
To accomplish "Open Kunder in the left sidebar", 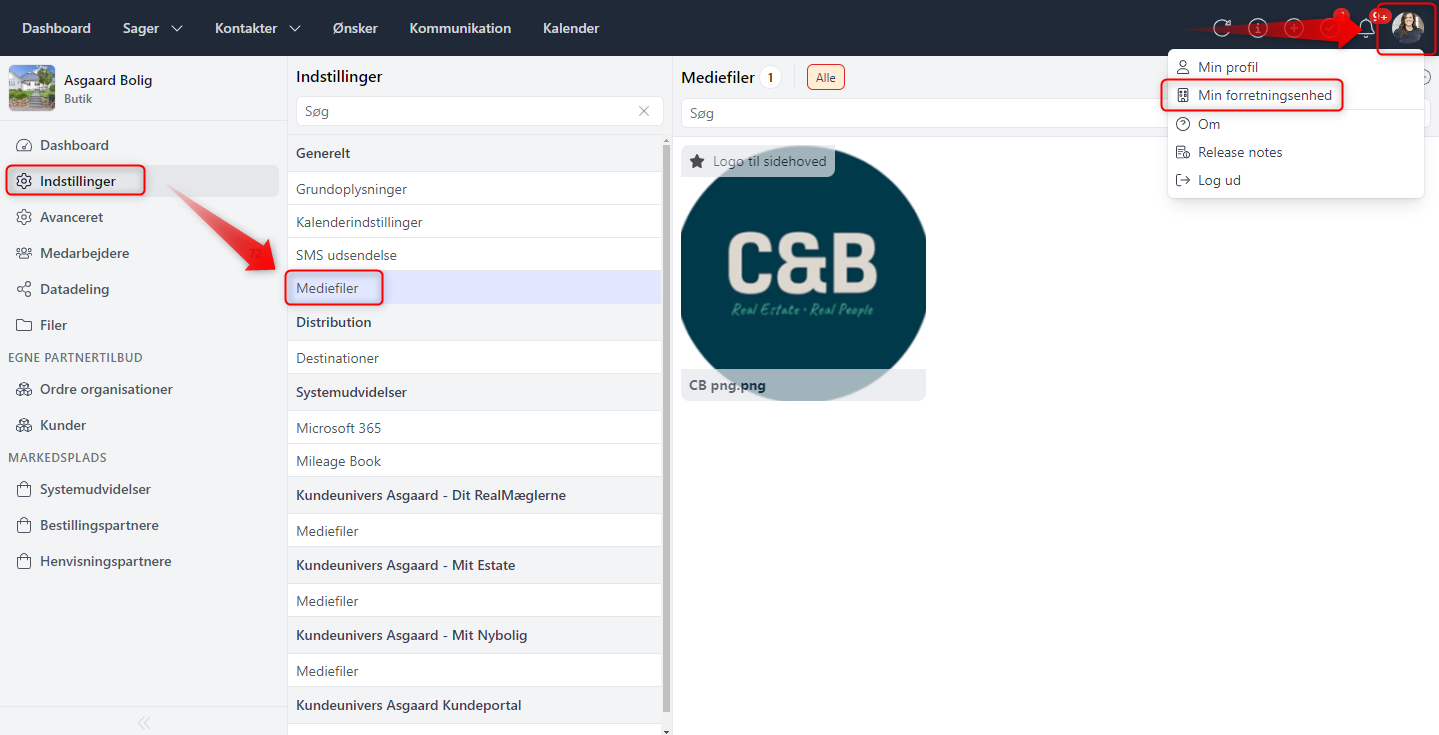I will point(143,425).
